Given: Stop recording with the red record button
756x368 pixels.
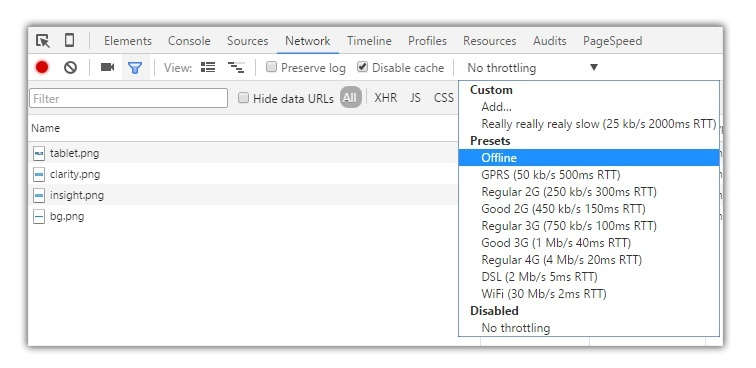Looking at the screenshot, I should point(42,68).
